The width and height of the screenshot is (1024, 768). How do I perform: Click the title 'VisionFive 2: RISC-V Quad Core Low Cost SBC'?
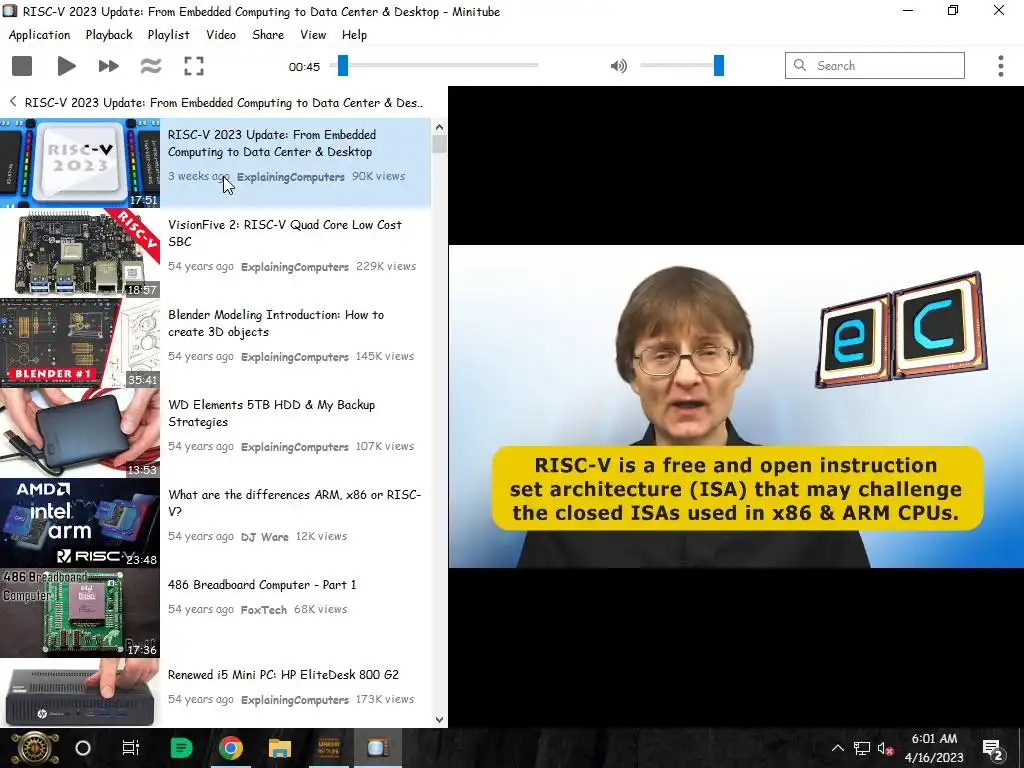[x=285, y=233]
